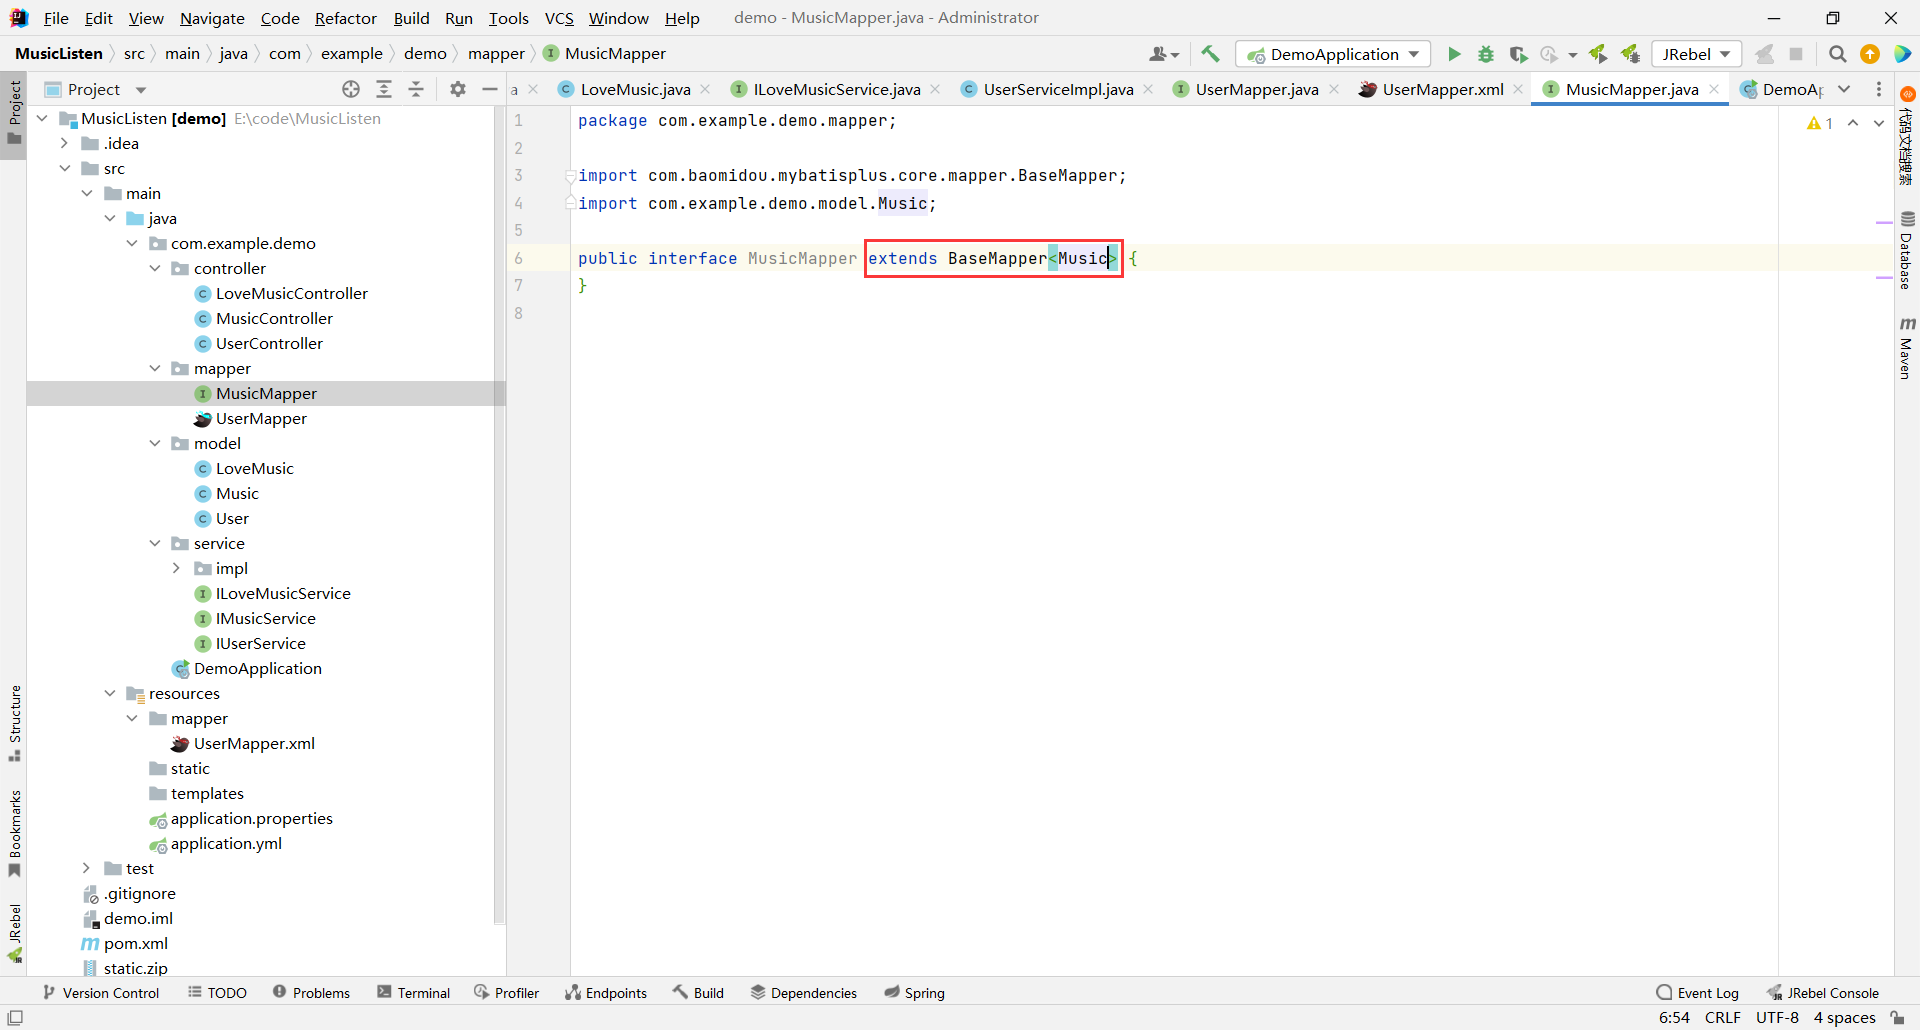This screenshot has width=1920, height=1030.
Task: Toggle read-only lock in the status bar
Action: tap(1898, 1018)
